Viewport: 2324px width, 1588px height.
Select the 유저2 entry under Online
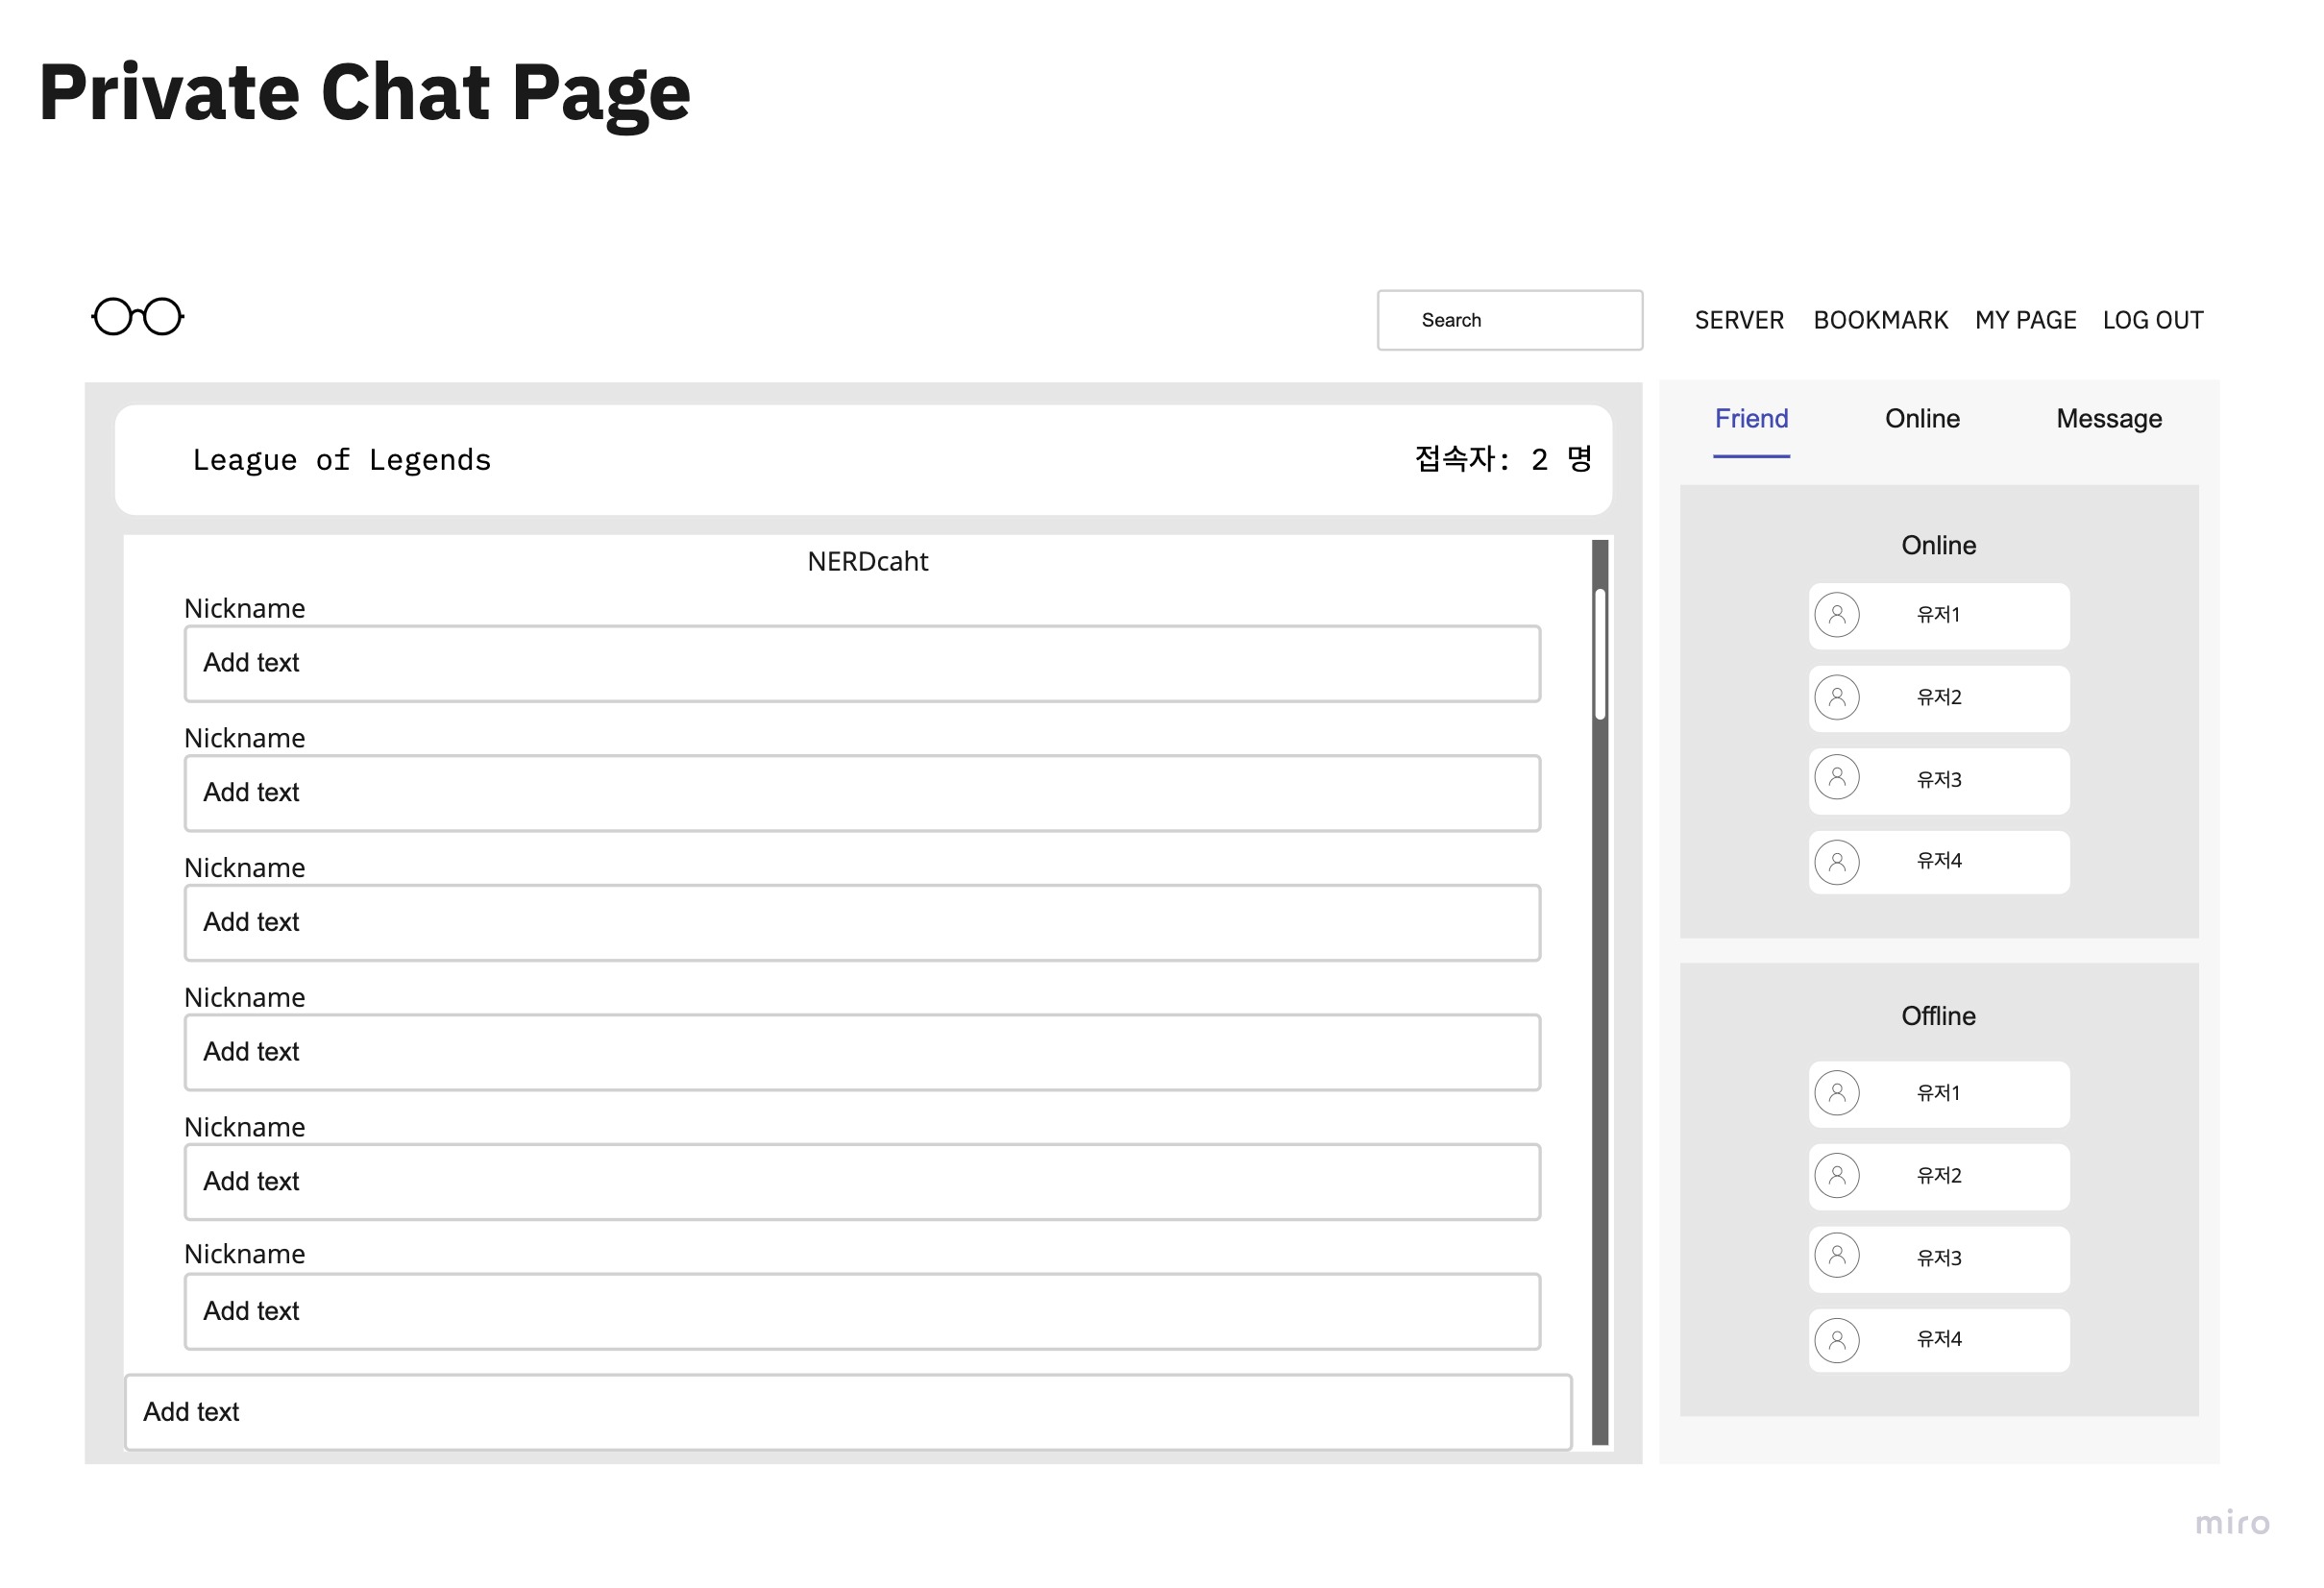[1938, 697]
